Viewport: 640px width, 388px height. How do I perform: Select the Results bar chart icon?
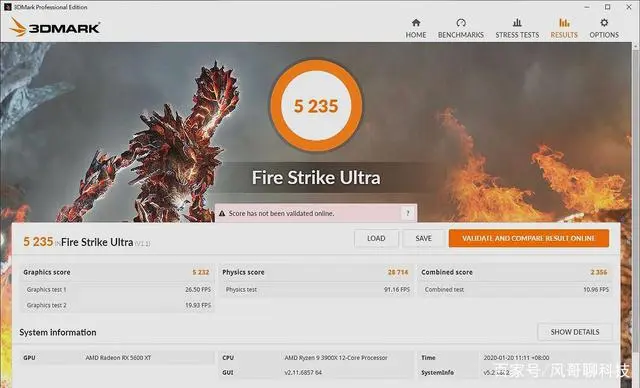pyautogui.click(x=564, y=22)
